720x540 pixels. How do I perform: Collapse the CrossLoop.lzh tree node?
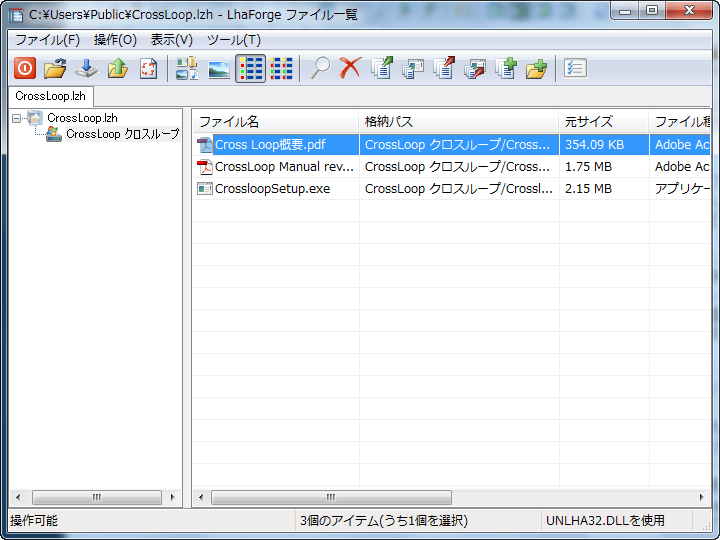point(17,118)
